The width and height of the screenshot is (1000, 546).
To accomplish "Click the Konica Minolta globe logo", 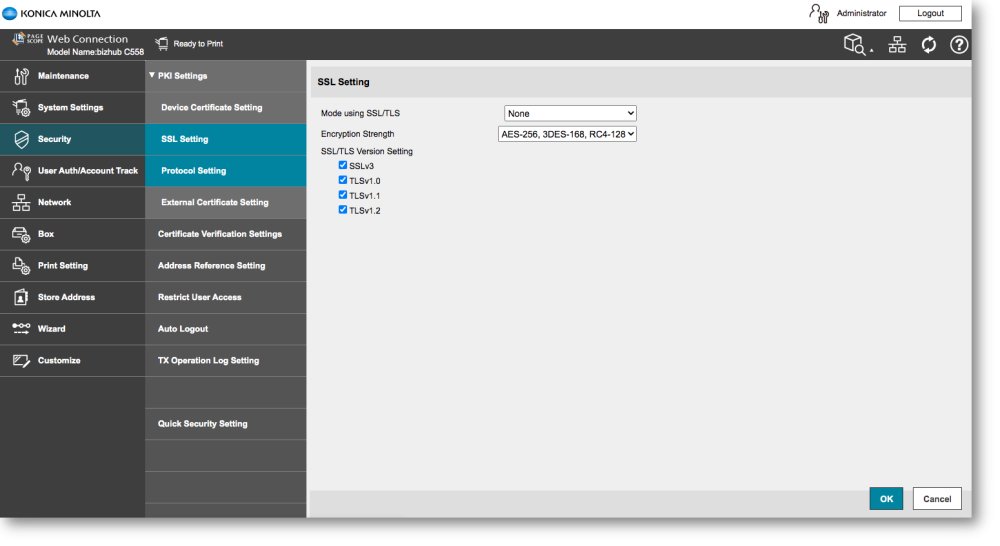I will 9,13.
